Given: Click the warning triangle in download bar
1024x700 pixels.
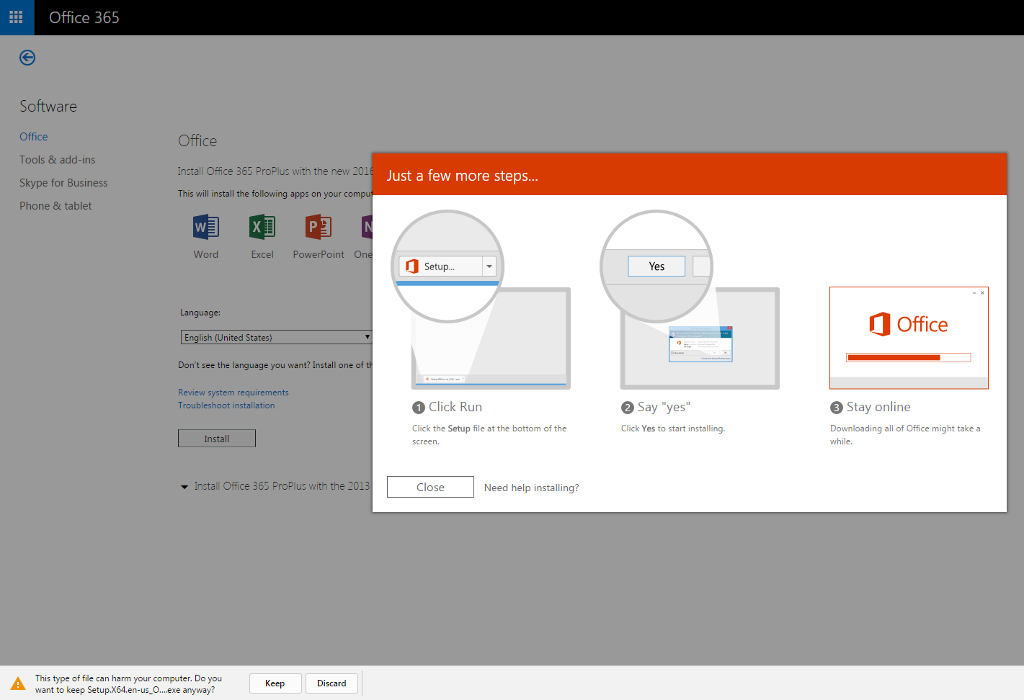Looking at the screenshot, I should point(18,684).
